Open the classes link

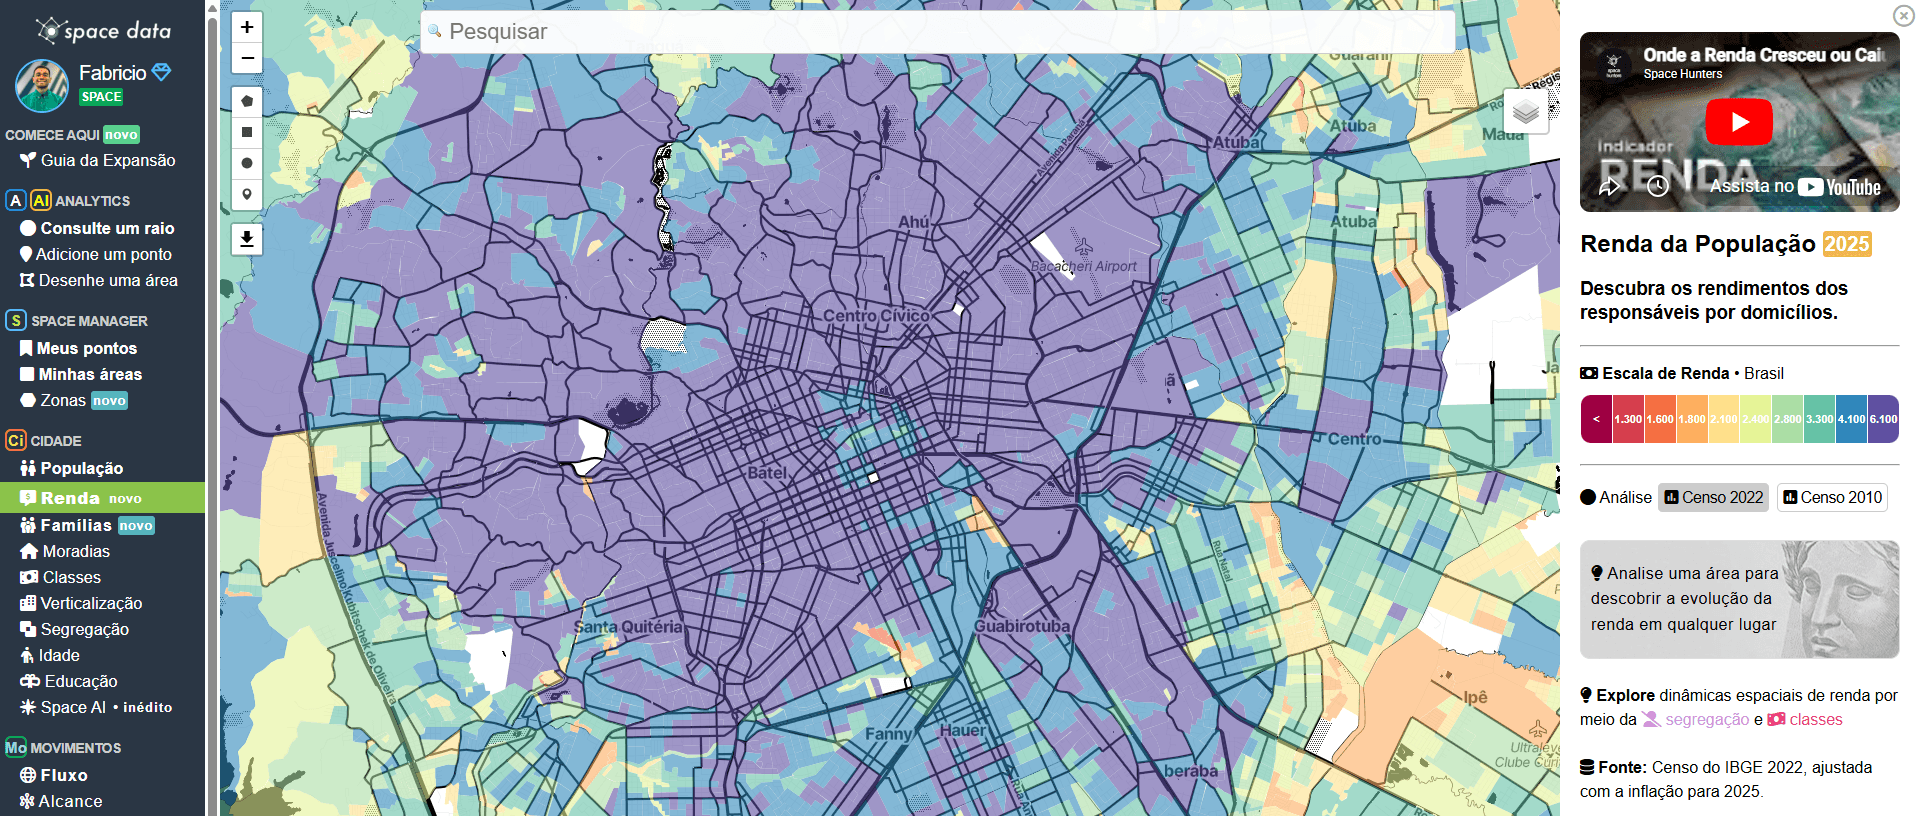point(1805,719)
